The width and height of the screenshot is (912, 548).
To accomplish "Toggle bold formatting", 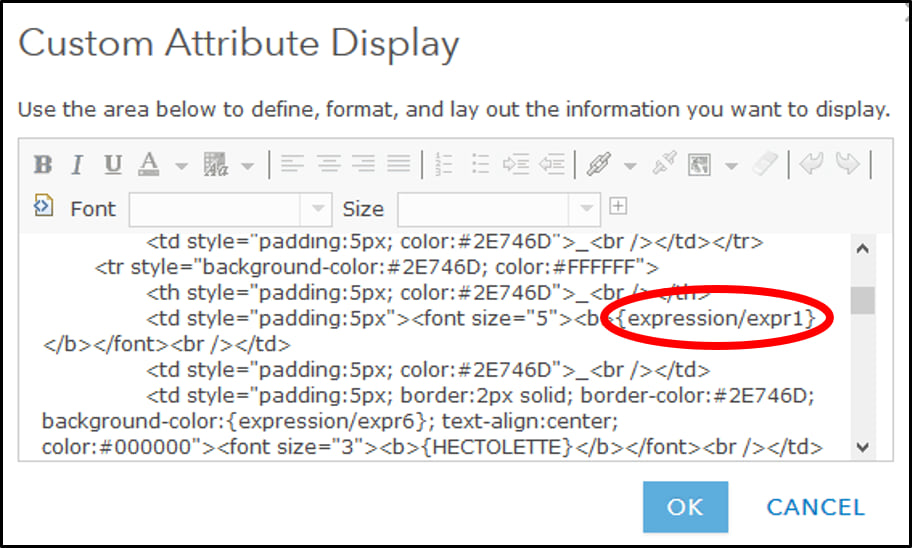I will click(43, 164).
